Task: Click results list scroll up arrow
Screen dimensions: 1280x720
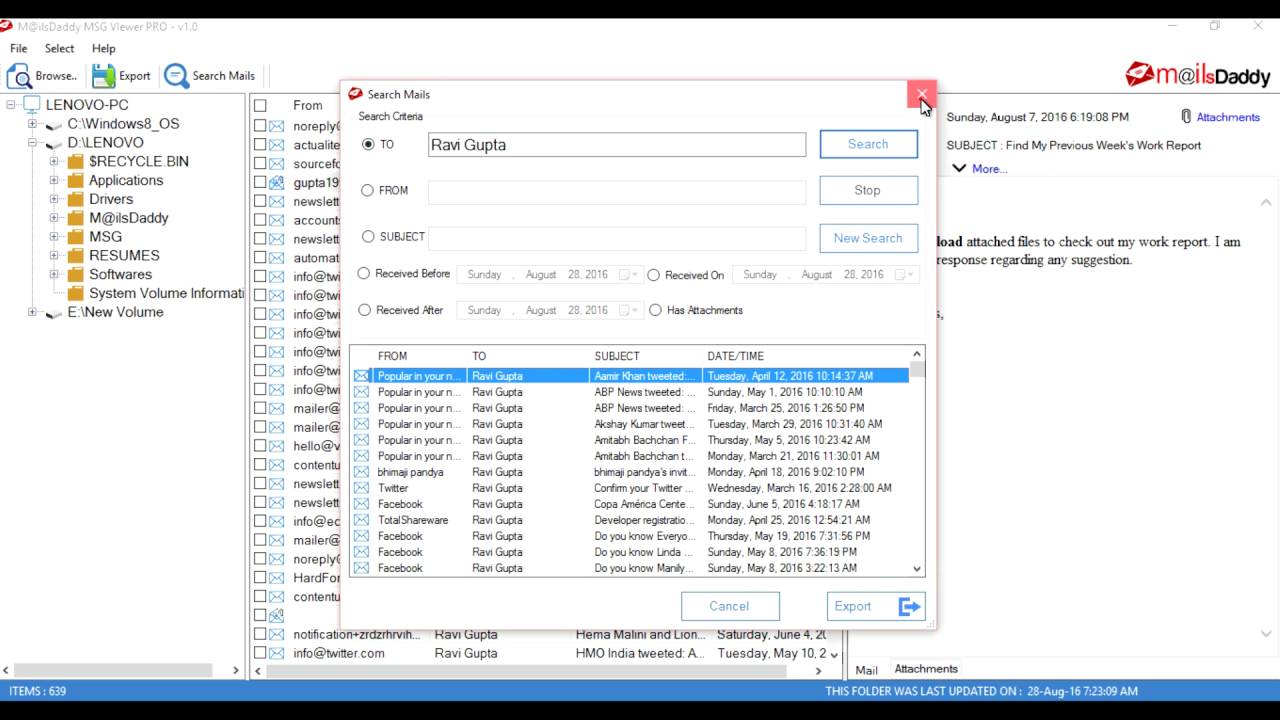Action: [917, 354]
